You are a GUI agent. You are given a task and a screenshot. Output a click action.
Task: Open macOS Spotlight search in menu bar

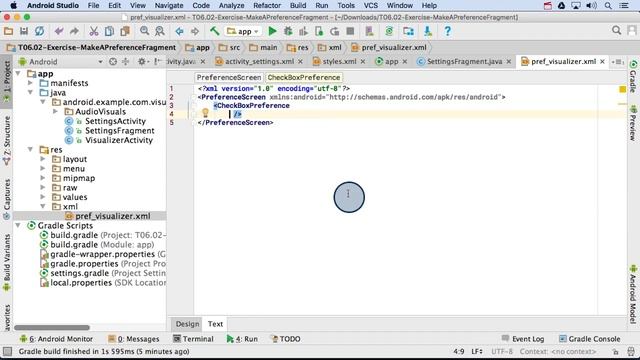(x=608, y=6)
